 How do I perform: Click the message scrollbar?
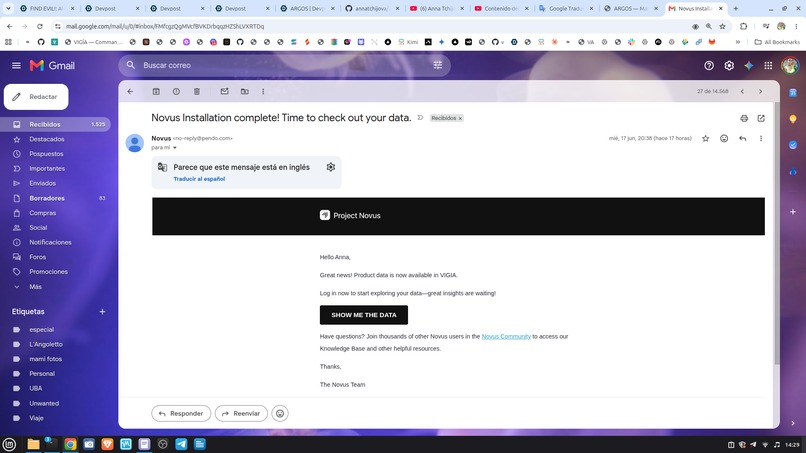777,233
